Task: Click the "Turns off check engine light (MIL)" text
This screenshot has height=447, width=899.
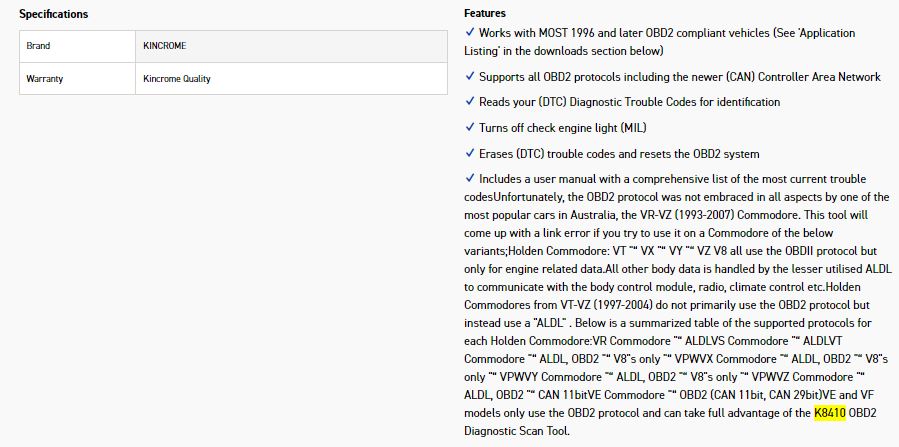Action: pos(559,128)
